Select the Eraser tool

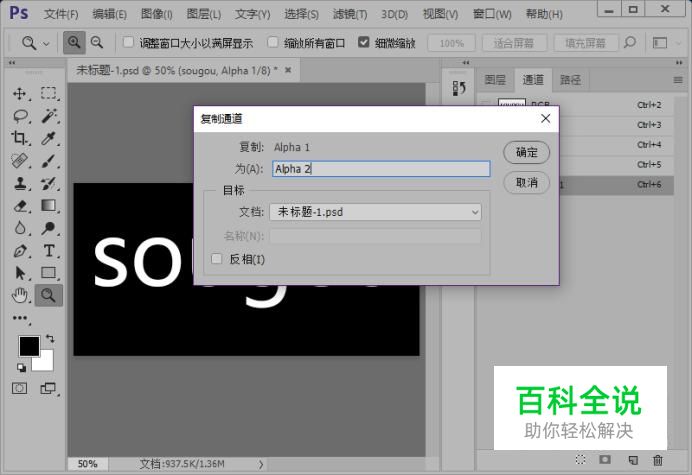click(x=20, y=206)
